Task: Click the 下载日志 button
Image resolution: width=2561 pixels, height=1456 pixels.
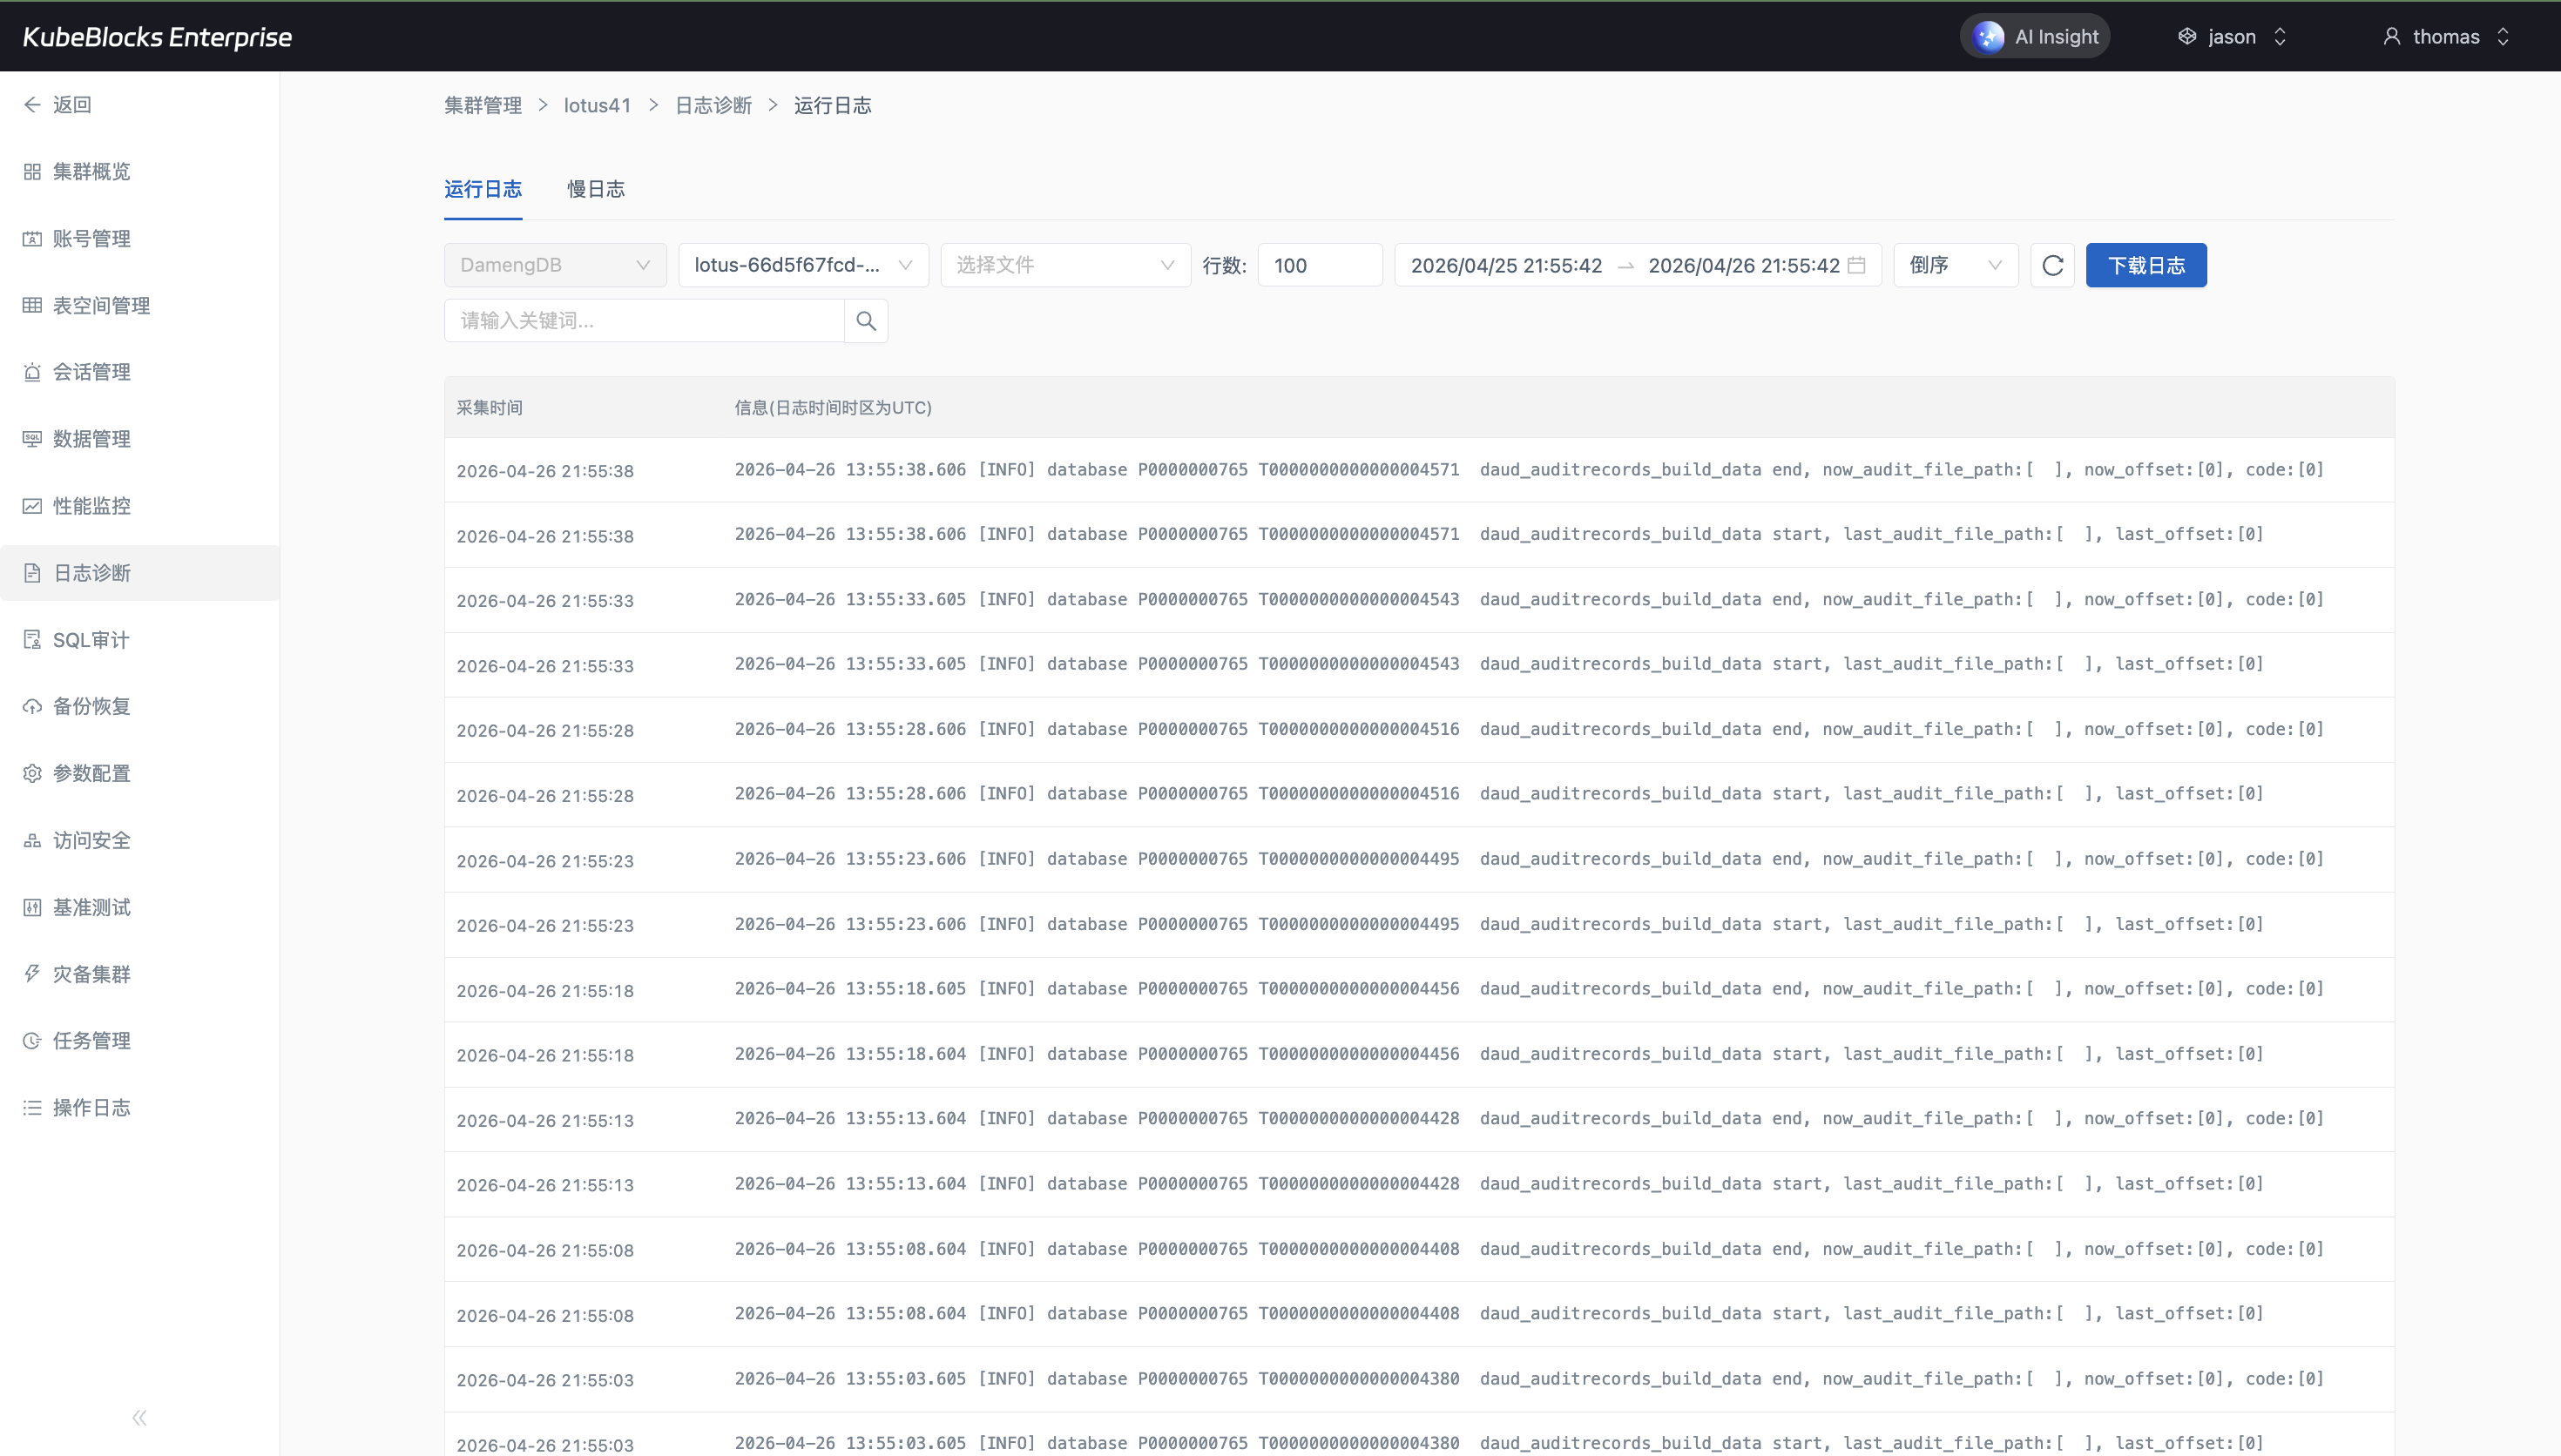Action: pos(2146,265)
